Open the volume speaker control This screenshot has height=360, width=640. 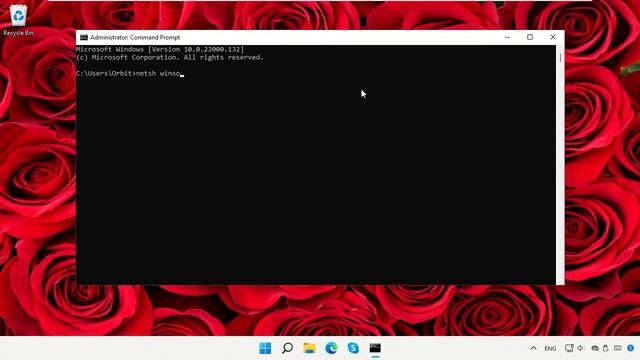coord(580,348)
